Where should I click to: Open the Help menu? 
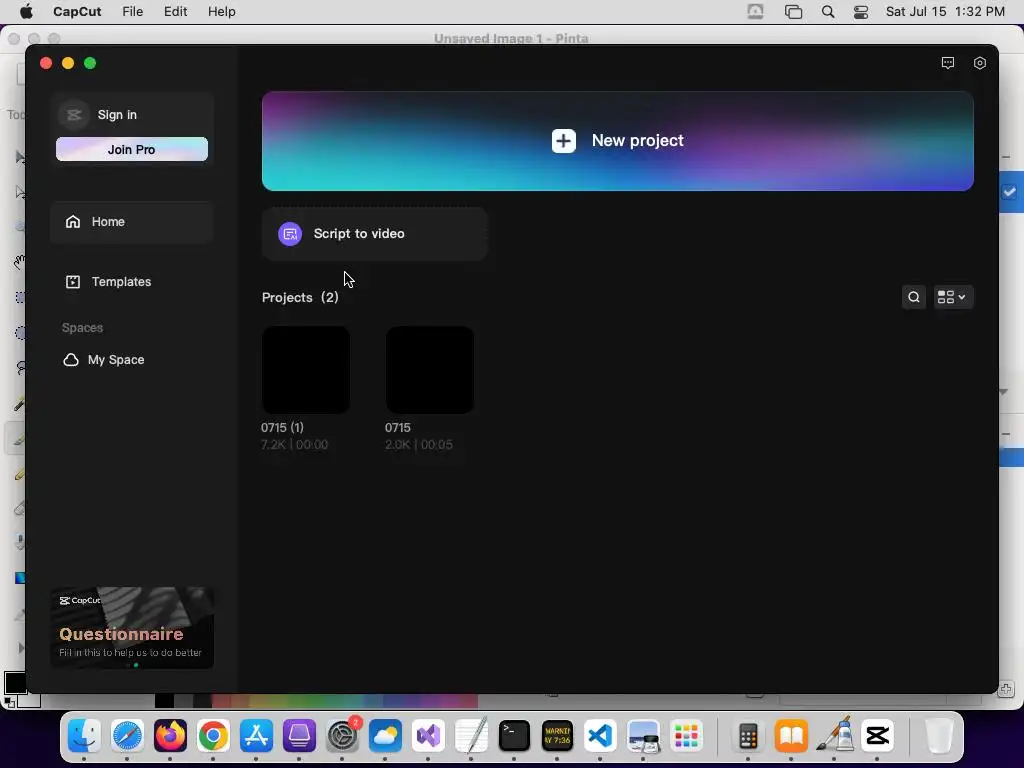[221, 12]
